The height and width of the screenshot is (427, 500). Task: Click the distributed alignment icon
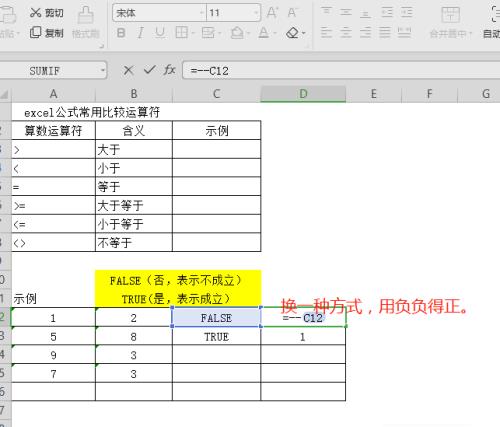coord(404,33)
